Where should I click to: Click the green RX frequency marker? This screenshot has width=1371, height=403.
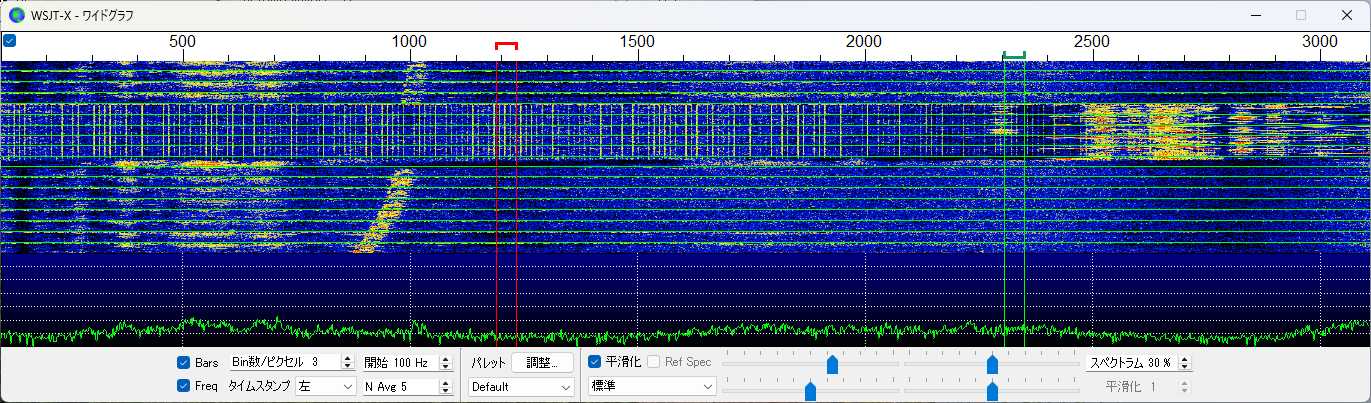(x=1014, y=56)
